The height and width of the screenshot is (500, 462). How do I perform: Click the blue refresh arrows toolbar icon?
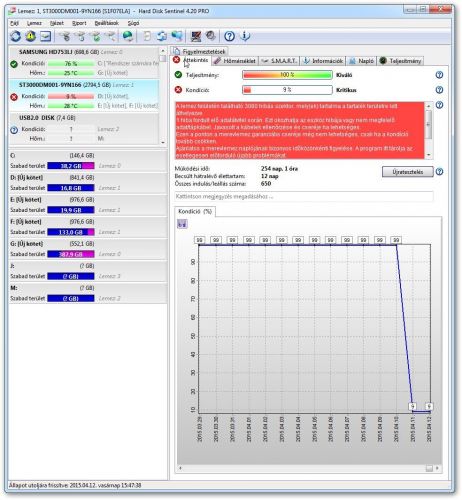coord(15,36)
